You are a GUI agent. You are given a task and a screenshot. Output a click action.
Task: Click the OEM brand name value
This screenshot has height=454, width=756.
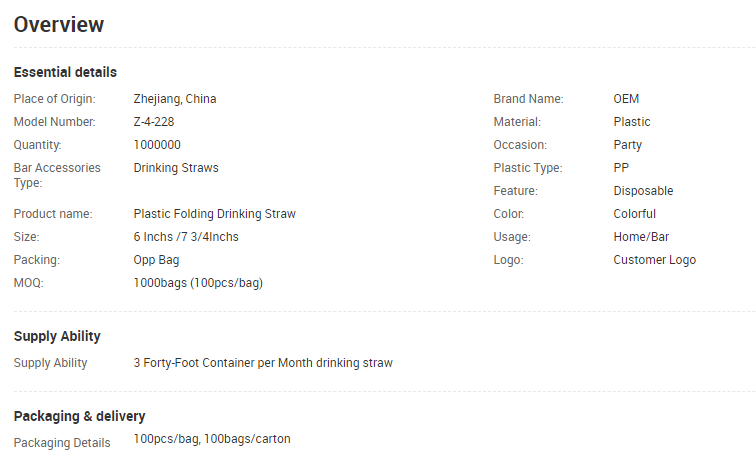(626, 99)
